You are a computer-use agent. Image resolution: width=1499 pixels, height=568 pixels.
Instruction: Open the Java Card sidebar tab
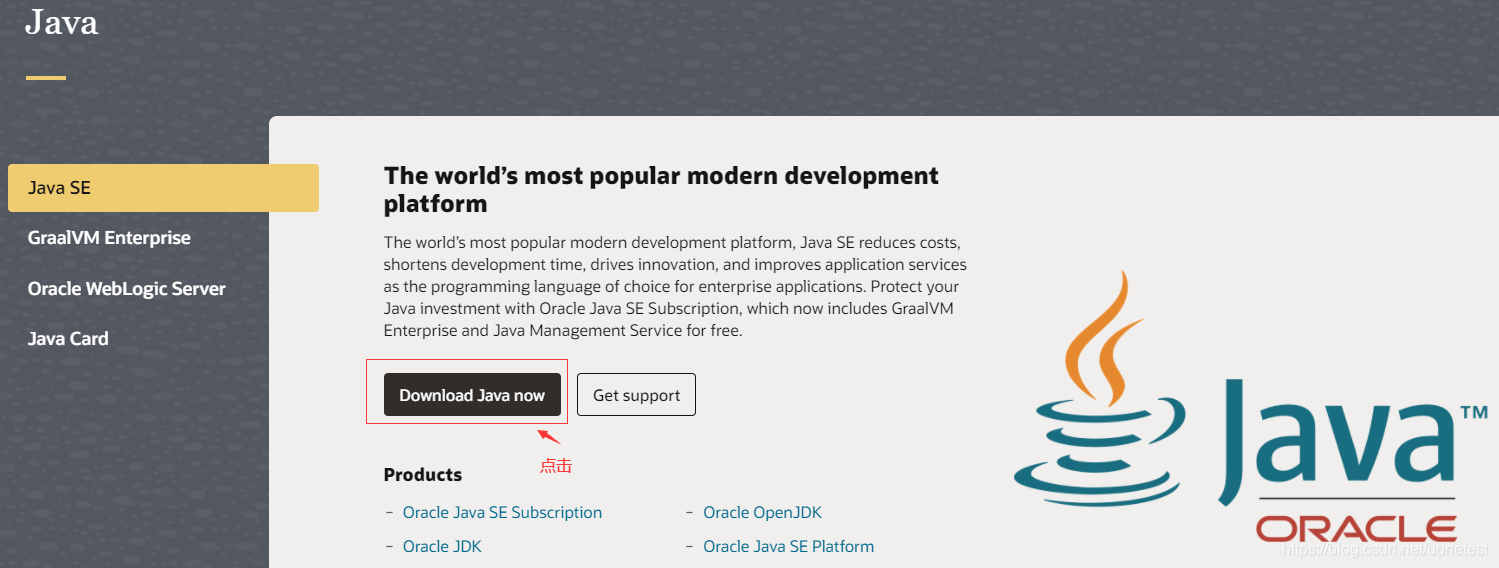(68, 339)
